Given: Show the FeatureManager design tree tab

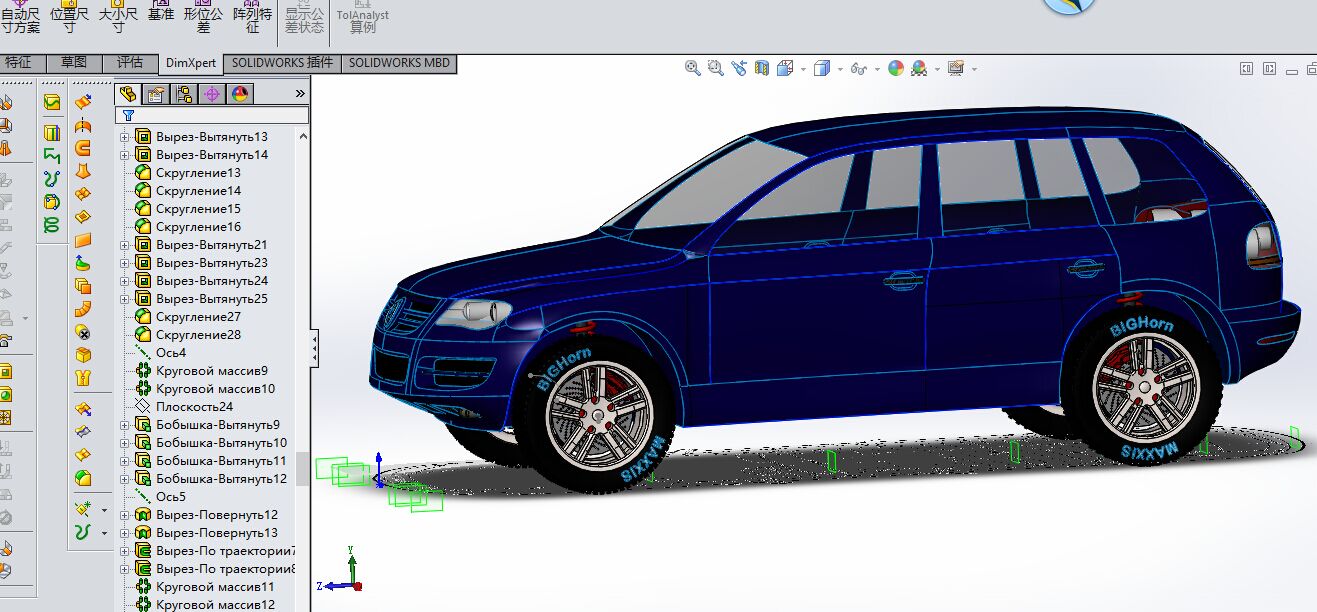Looking at the screenshot, I should pos(128,94).
